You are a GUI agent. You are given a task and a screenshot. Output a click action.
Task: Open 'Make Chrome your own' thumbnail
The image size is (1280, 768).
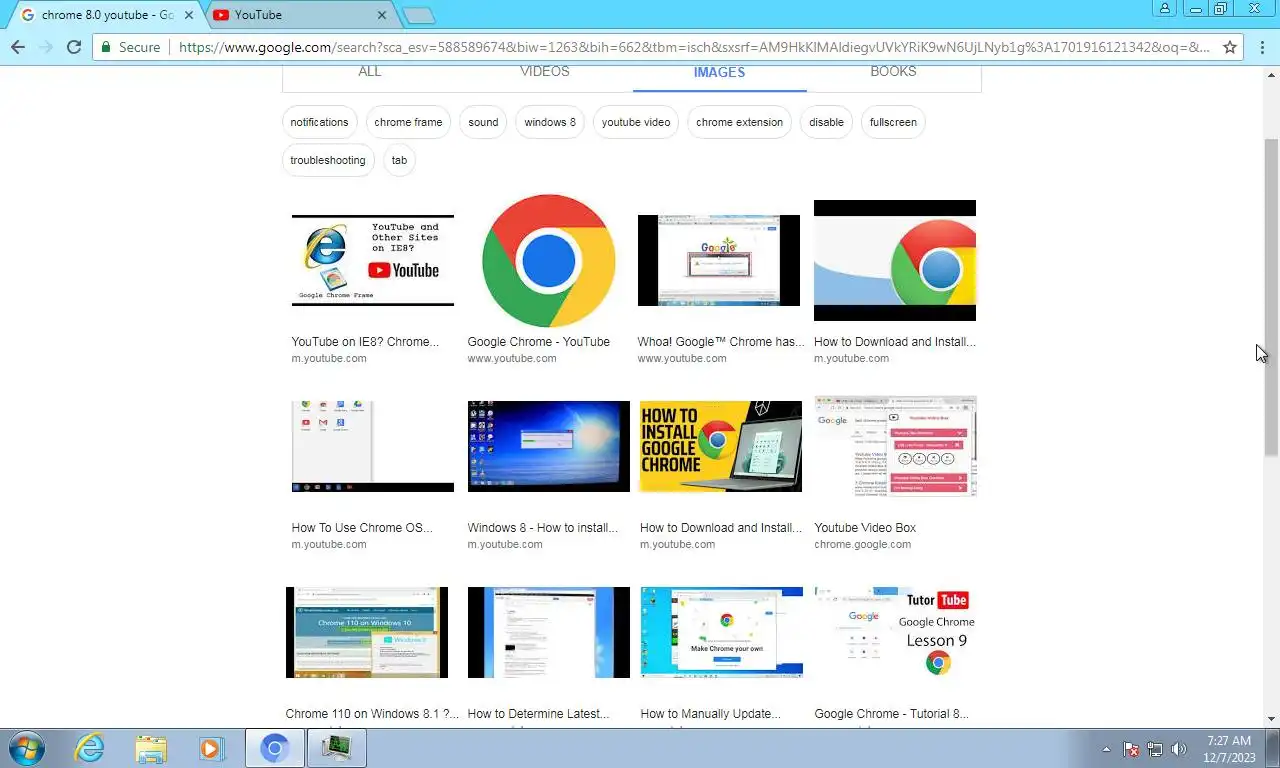click(x=722, y=632)
